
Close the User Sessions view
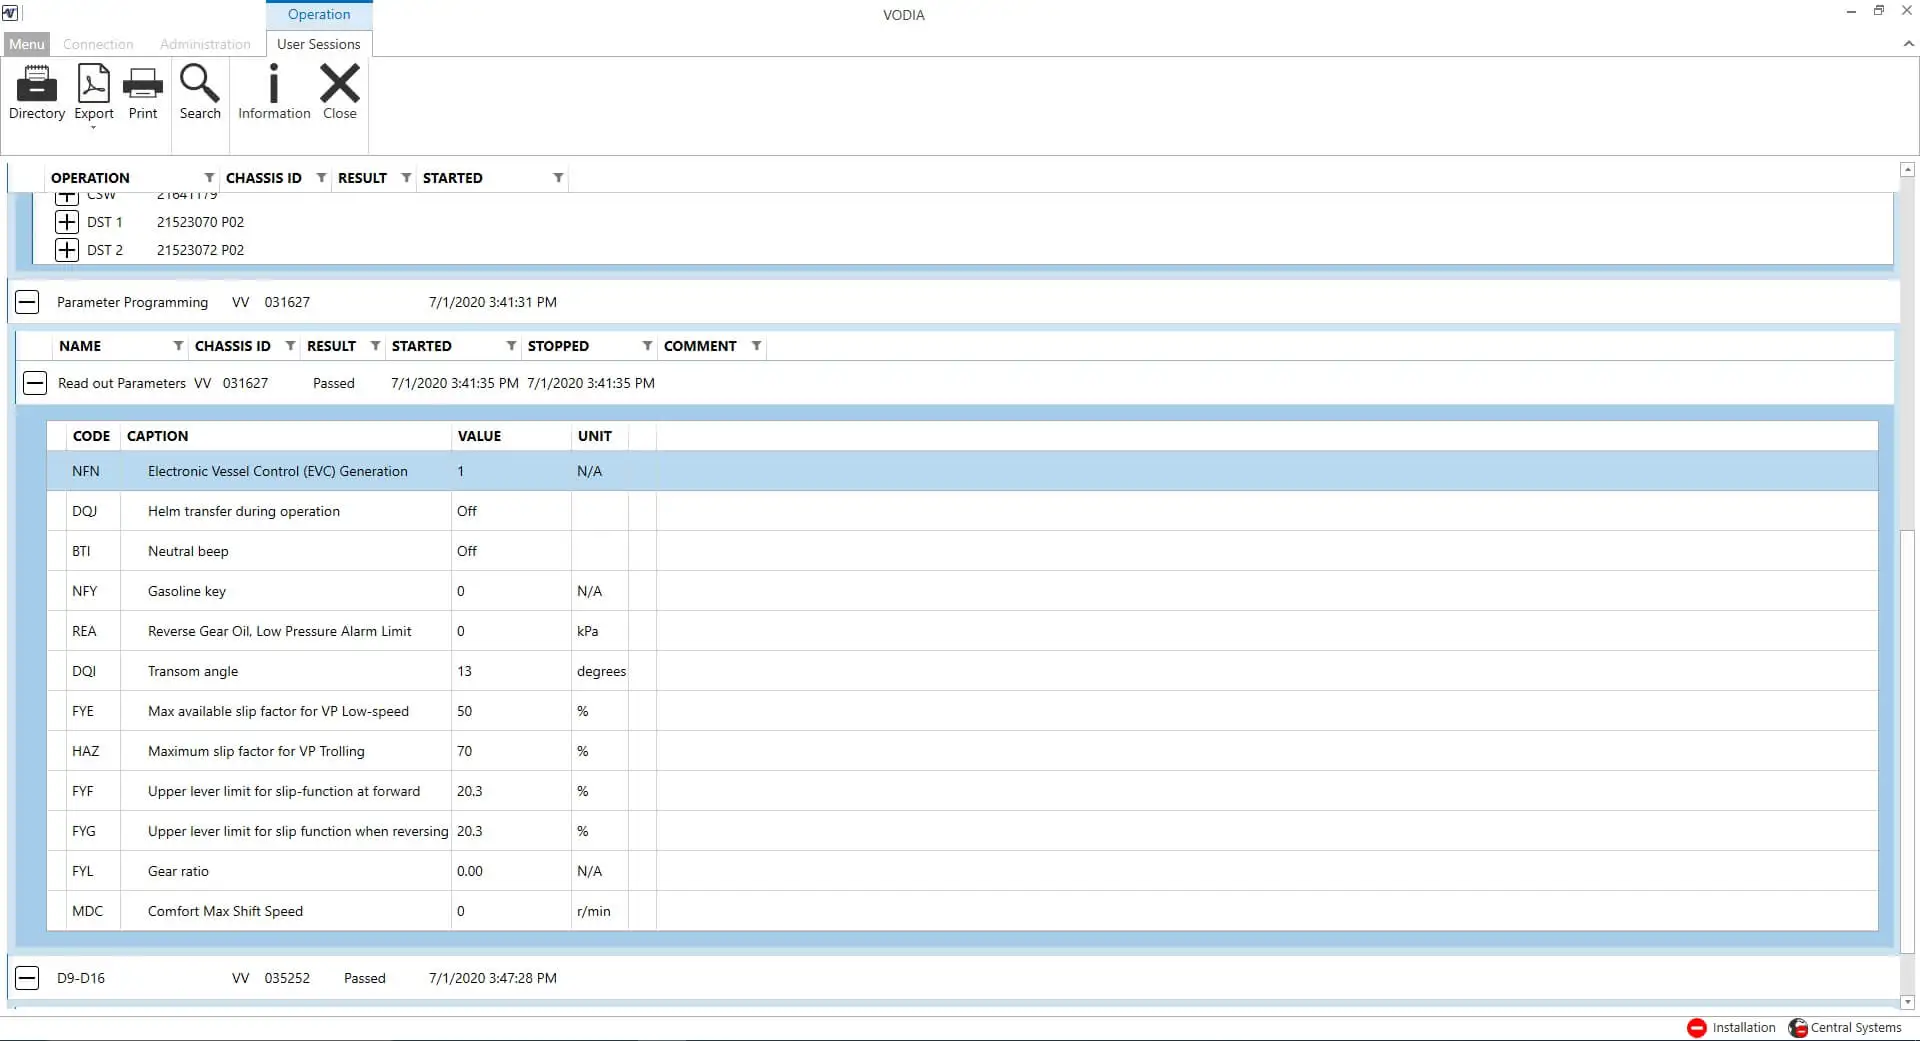coord(340,88)
